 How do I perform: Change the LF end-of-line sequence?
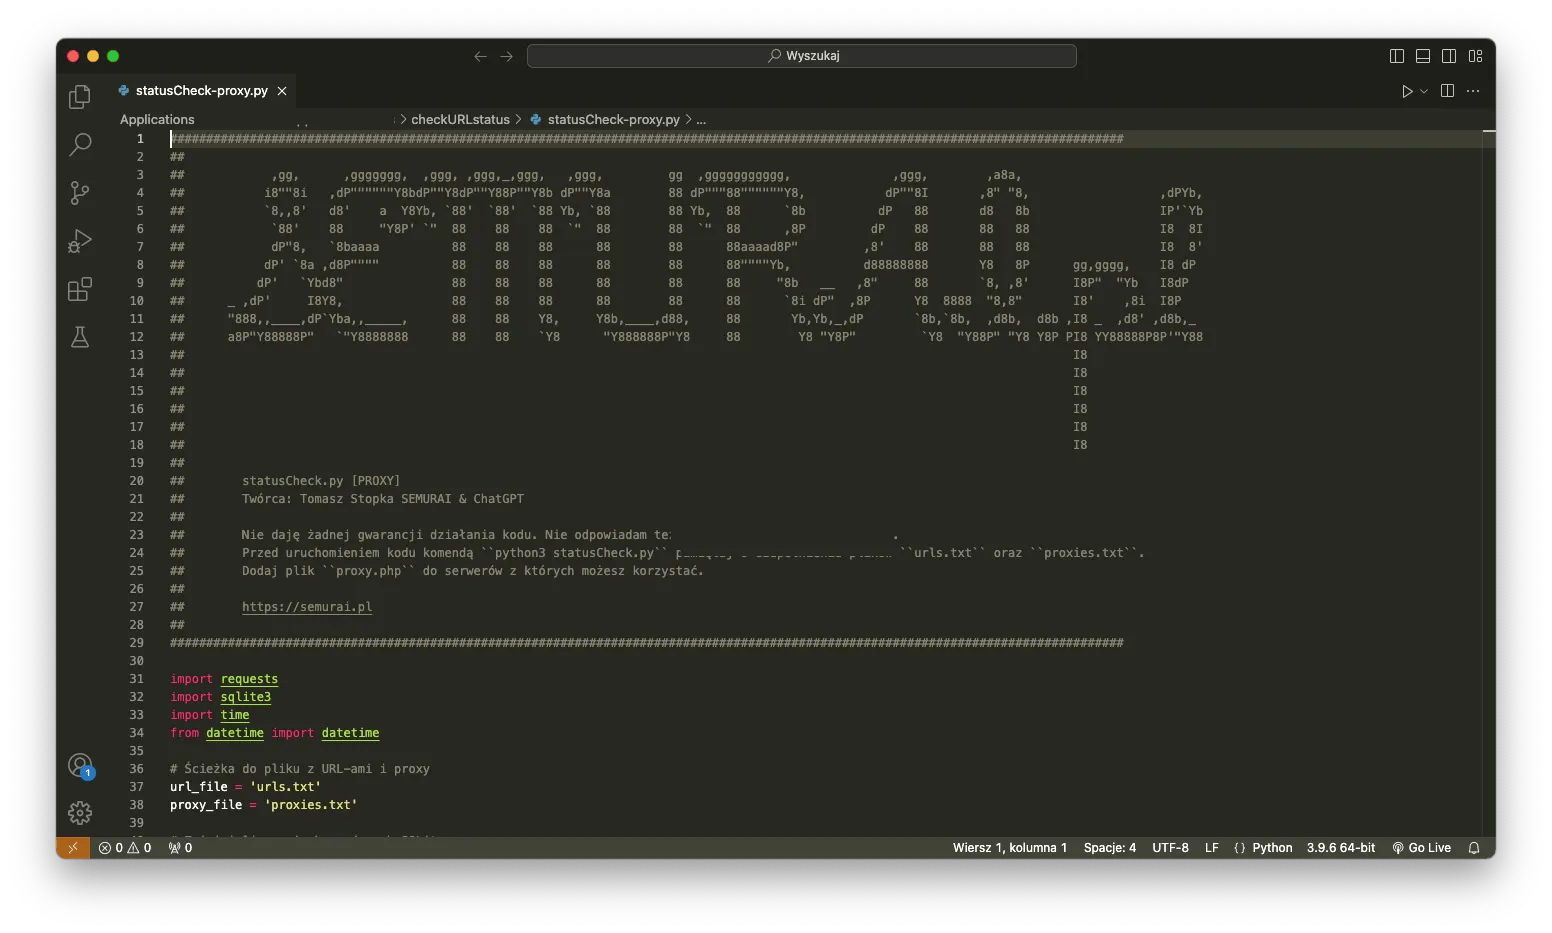point(1212,848)
